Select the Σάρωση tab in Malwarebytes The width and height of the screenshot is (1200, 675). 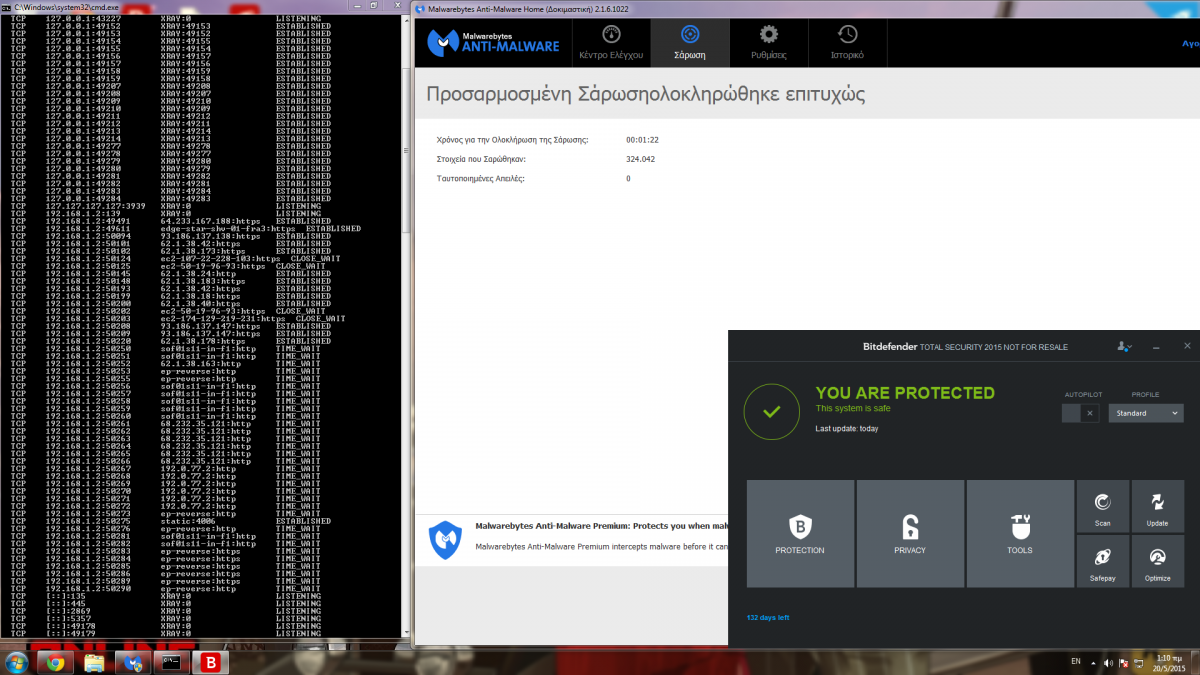(x=689, y=42)
